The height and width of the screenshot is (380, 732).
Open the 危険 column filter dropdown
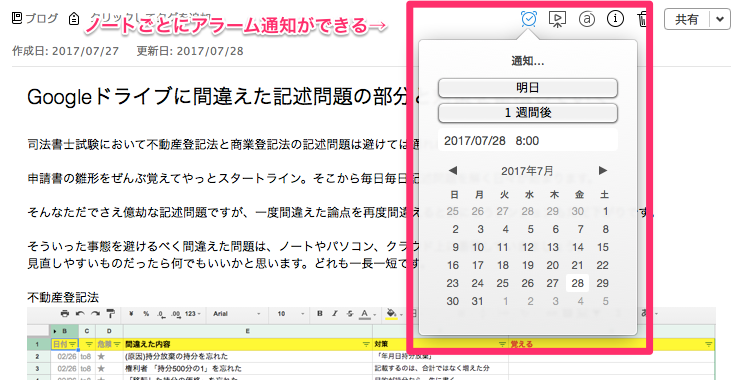(117, 345)
